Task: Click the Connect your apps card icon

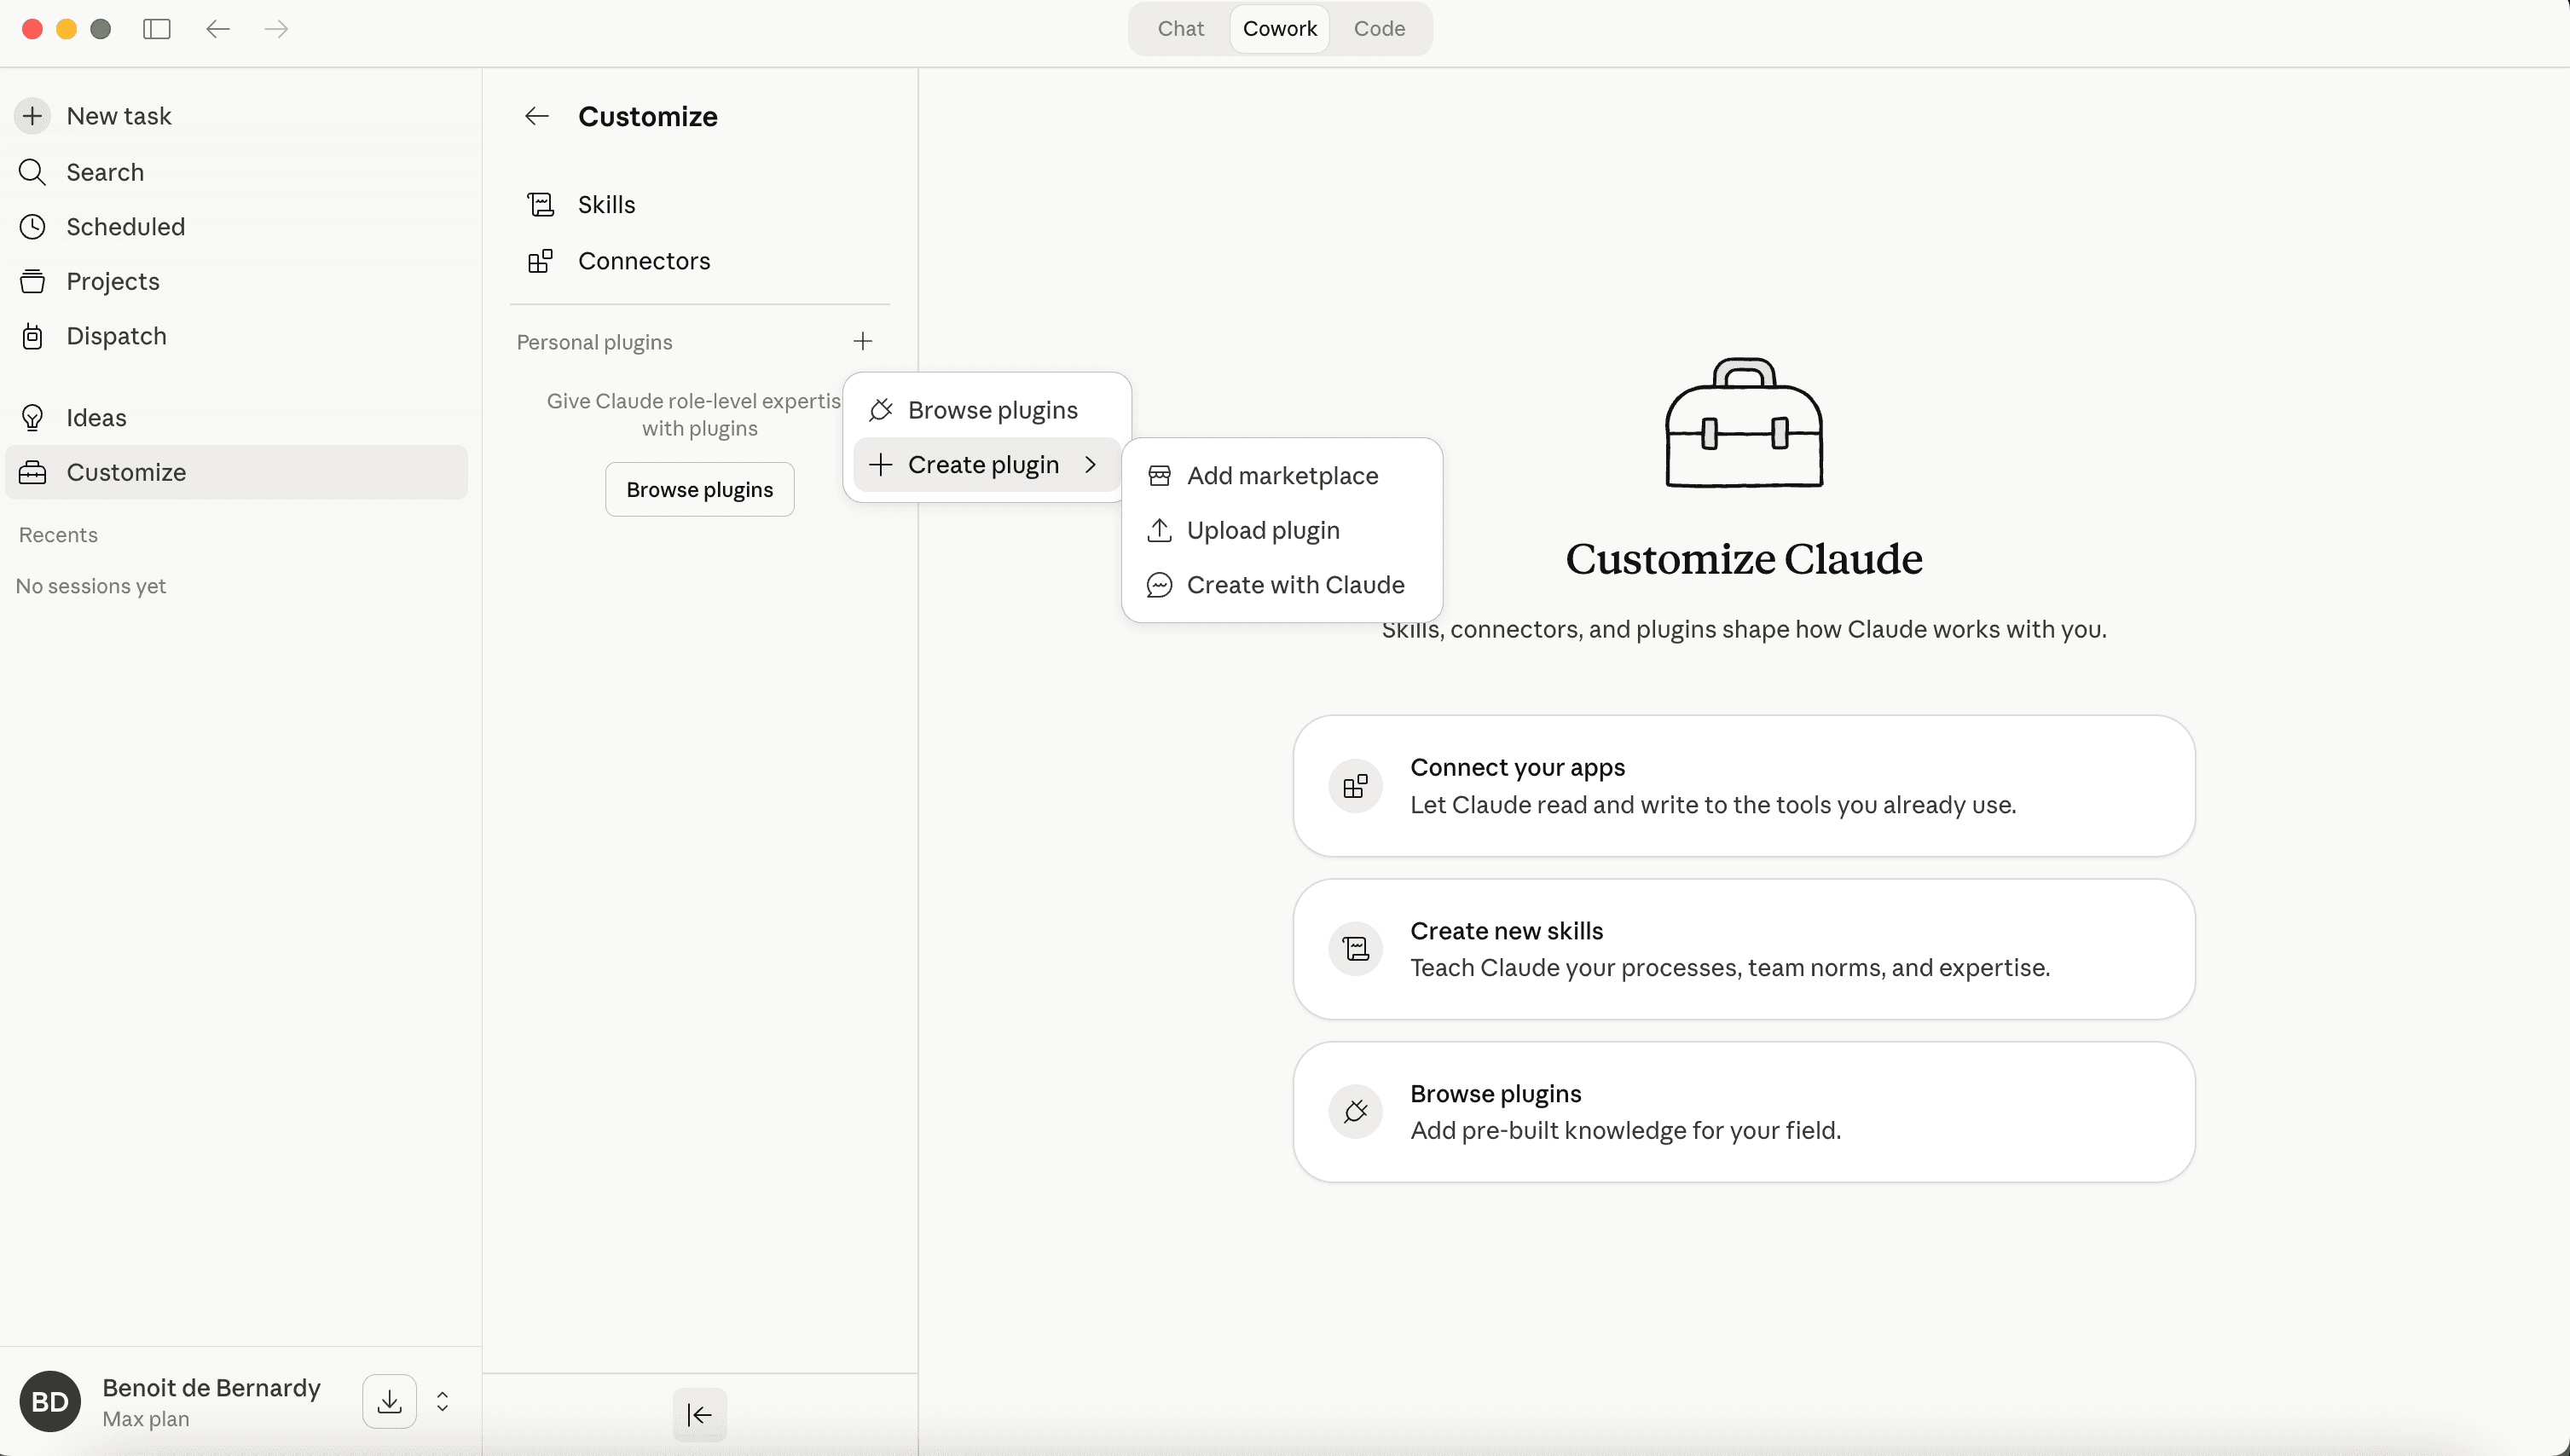Action: click(1355, 786)
